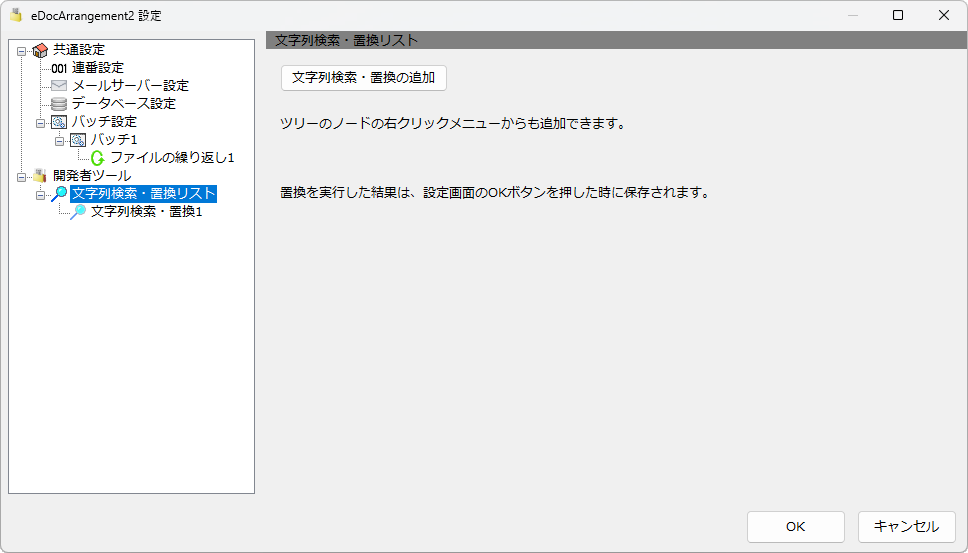Viewport: 968px width, 553px height.
Task: Select 共通設定 in the tree
Action: (79, 50)
